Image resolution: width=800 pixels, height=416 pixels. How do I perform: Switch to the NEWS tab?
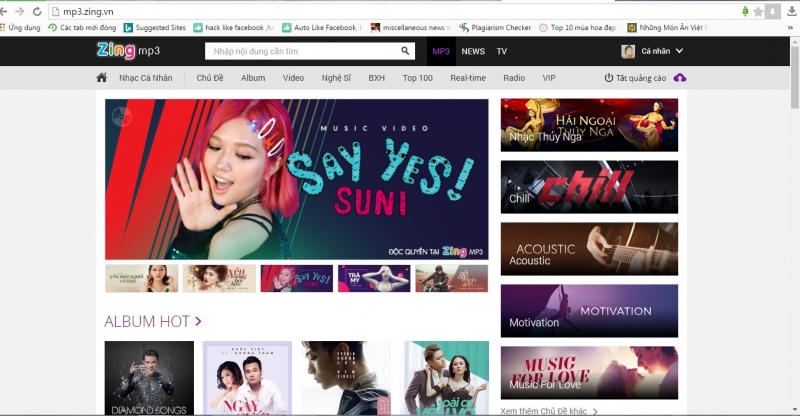(x=473, y=51)
